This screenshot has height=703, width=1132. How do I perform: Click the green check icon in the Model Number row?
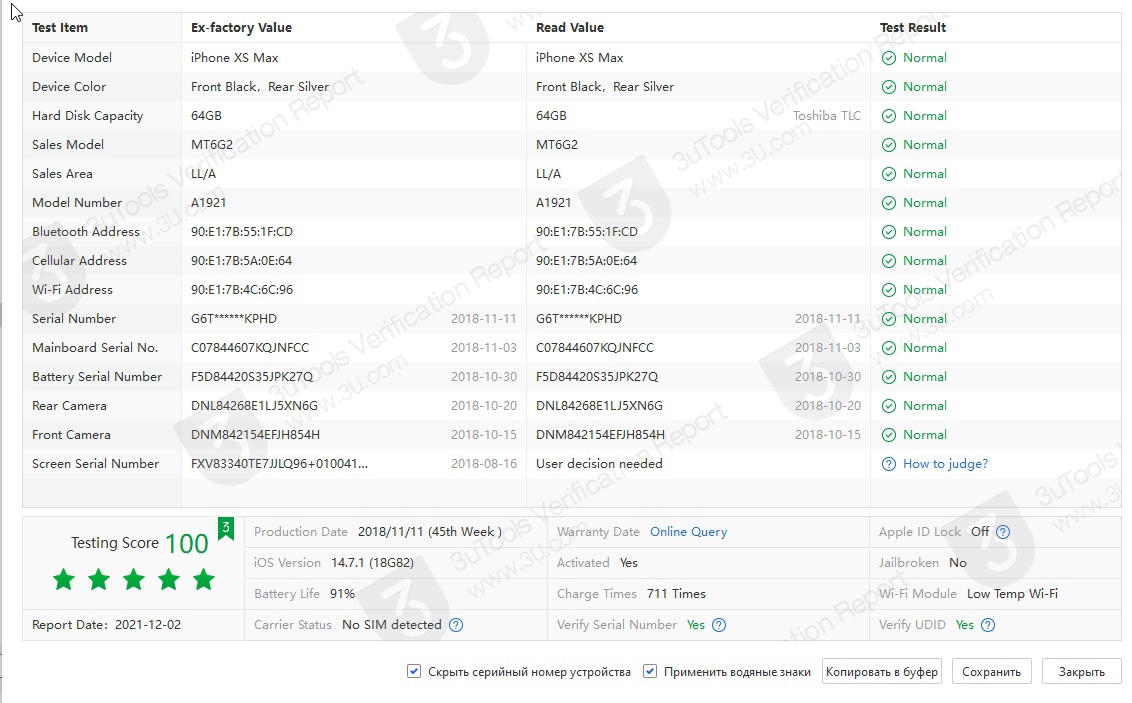(x=889, y=203)
